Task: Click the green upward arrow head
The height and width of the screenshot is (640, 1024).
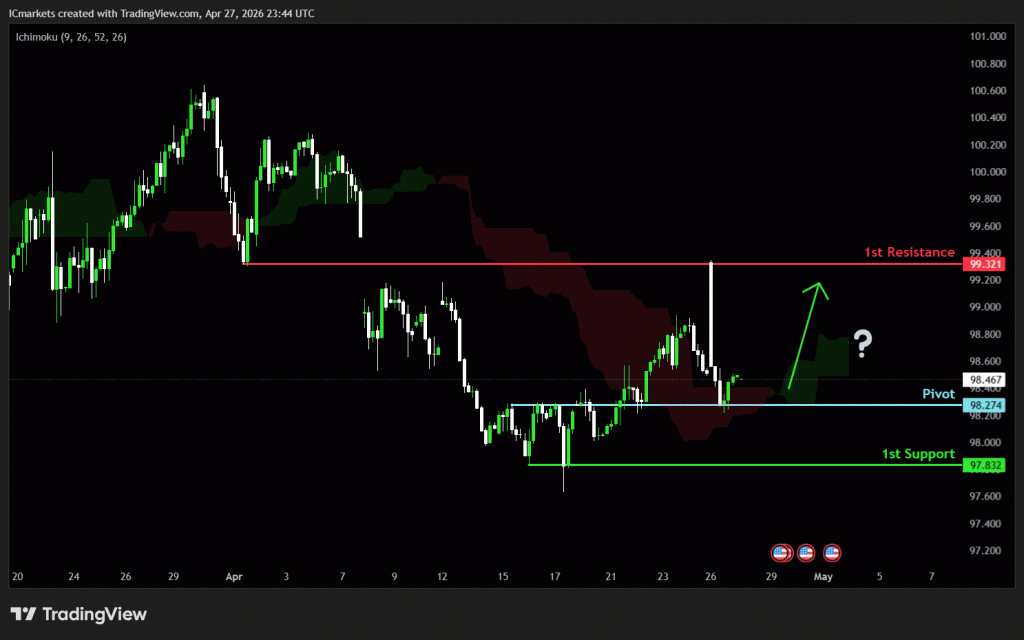Action: pyautogui.click(x=820, y=289)
